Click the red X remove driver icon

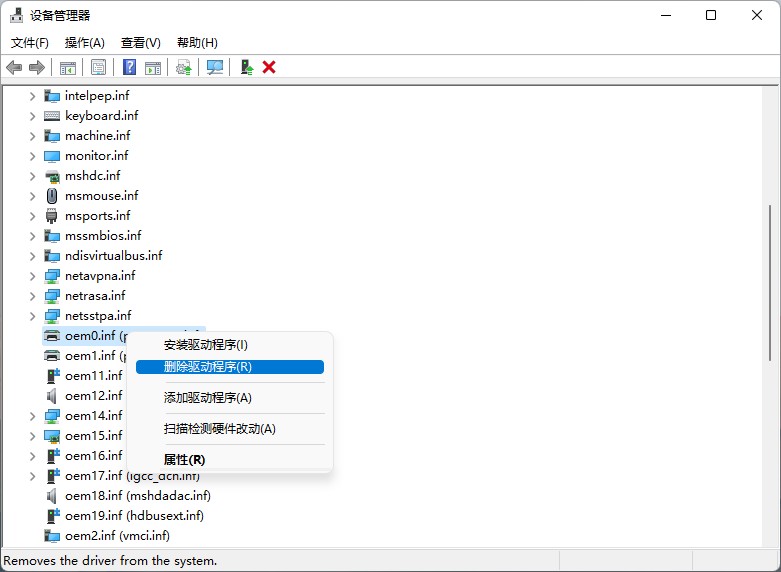click(269, 67)
